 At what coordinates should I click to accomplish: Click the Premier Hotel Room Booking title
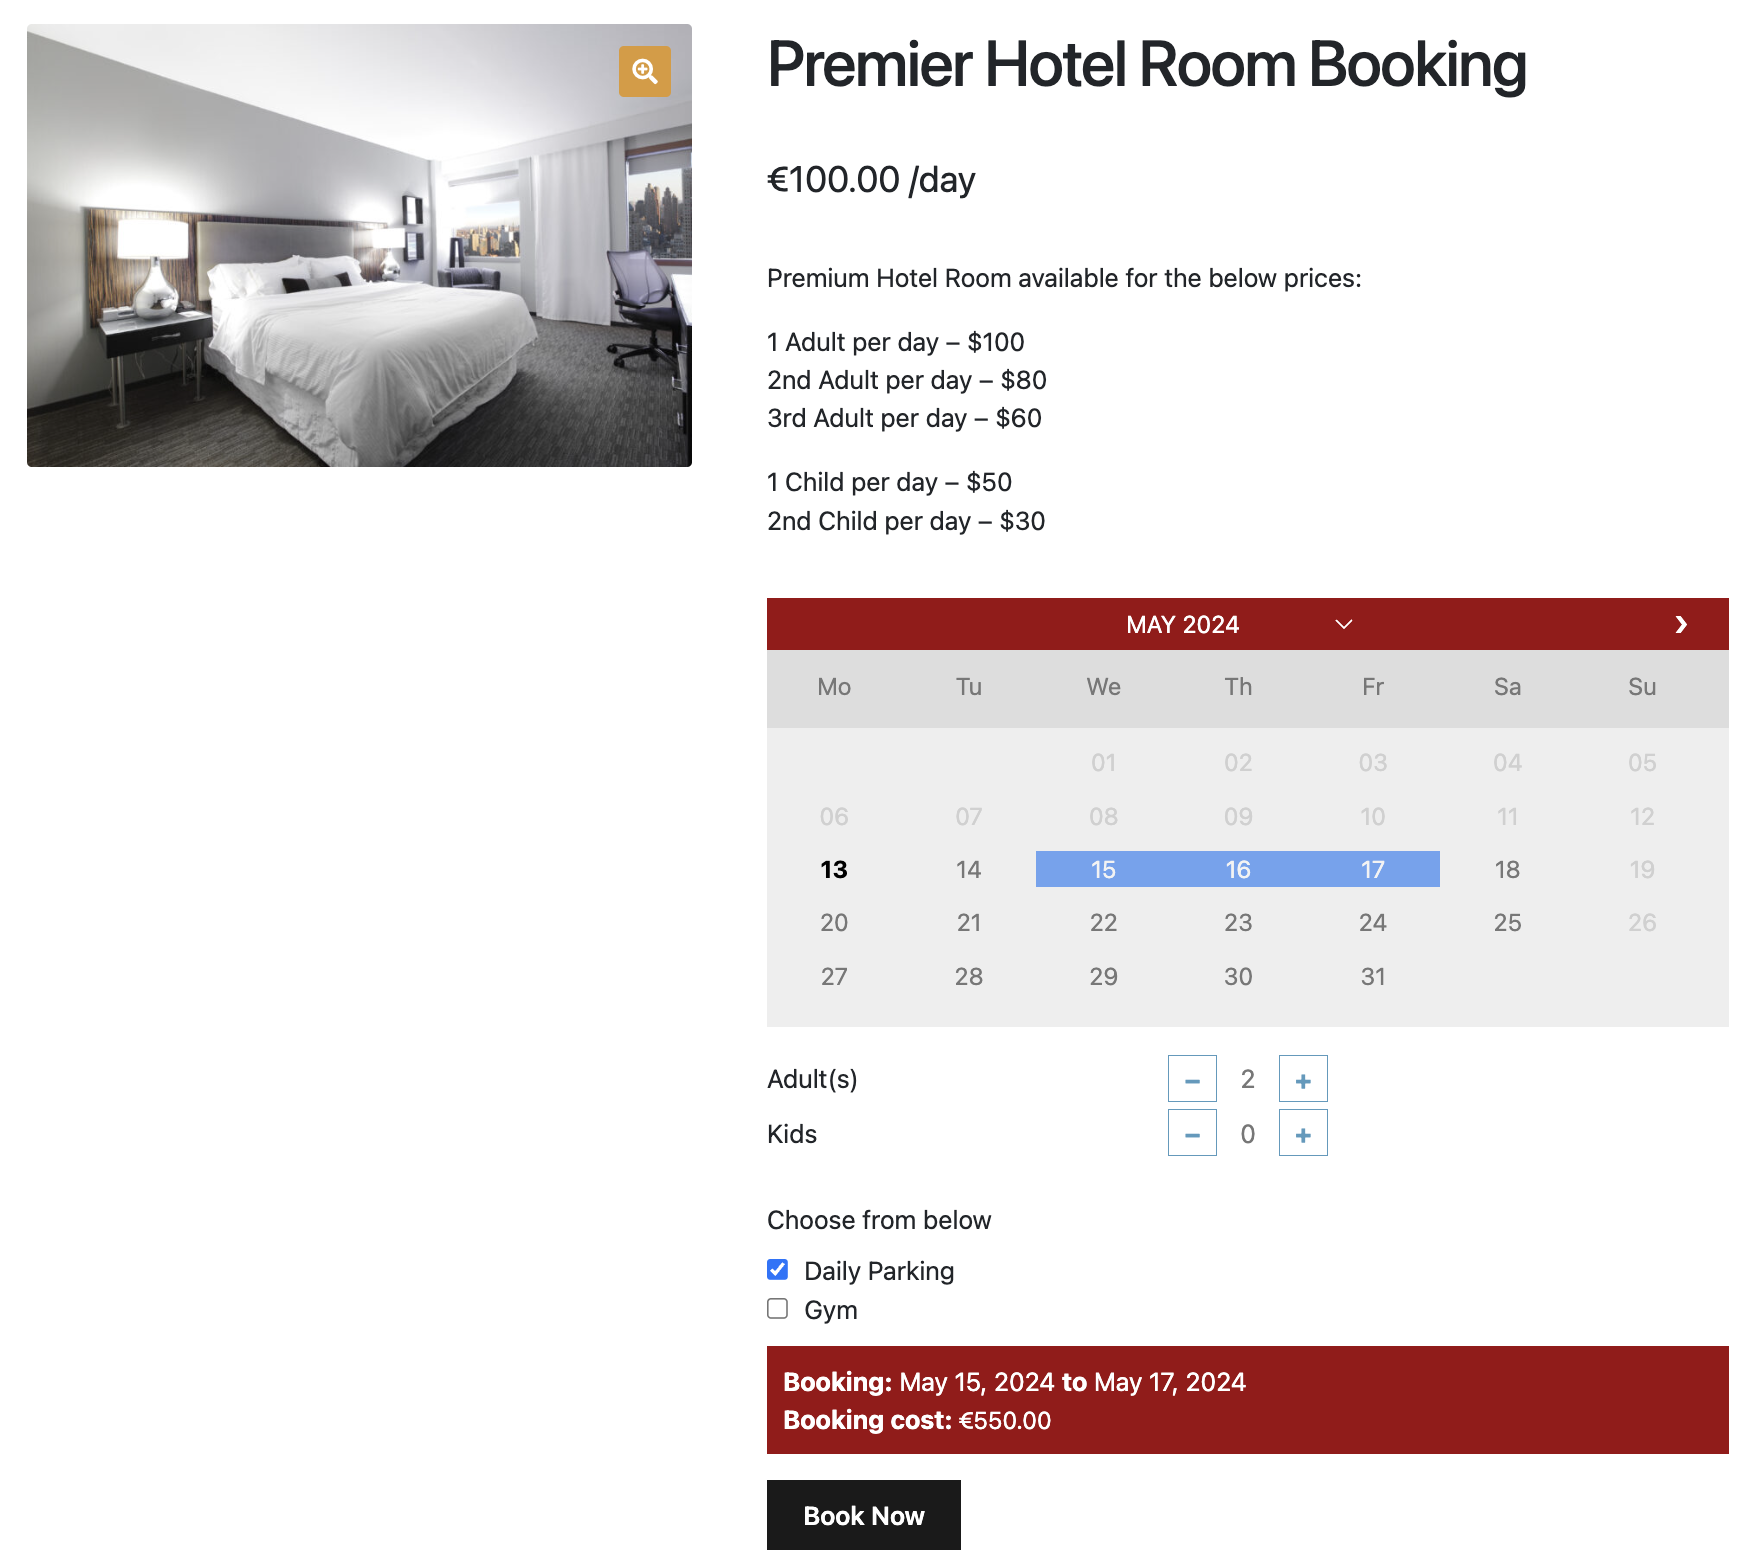[1146, 65]
